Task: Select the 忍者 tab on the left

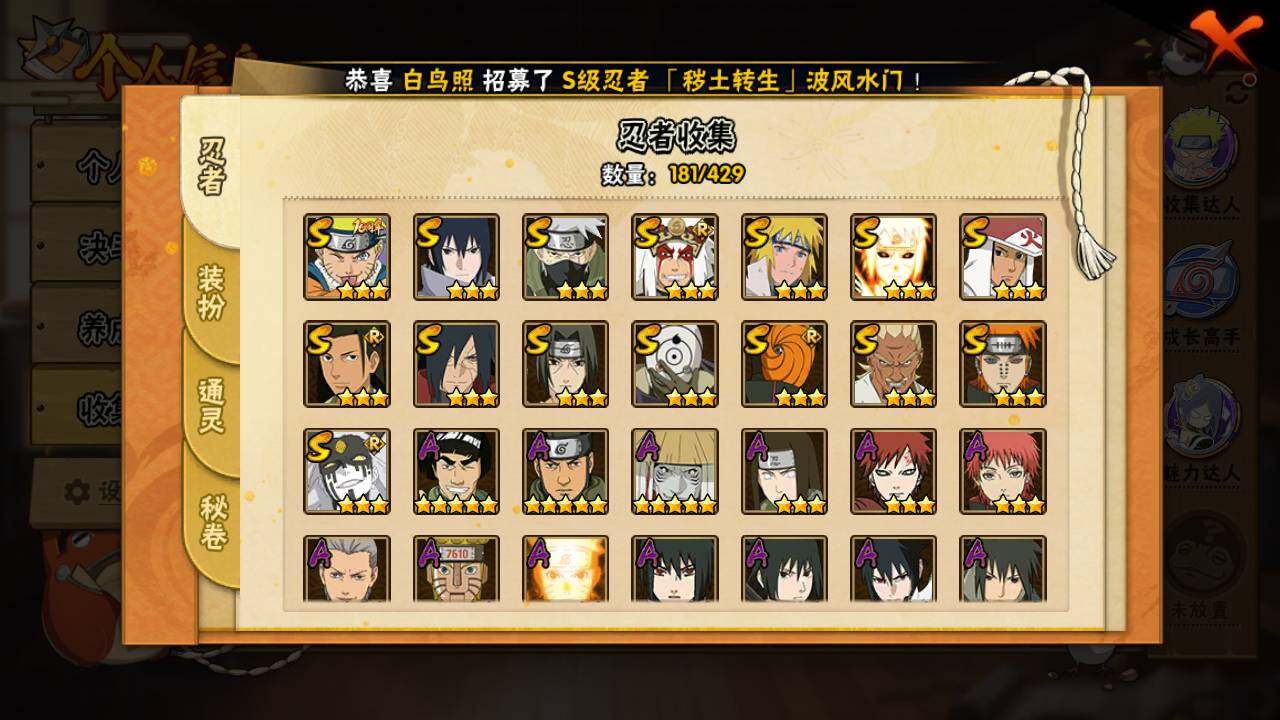Action: [x=211, y=166]
